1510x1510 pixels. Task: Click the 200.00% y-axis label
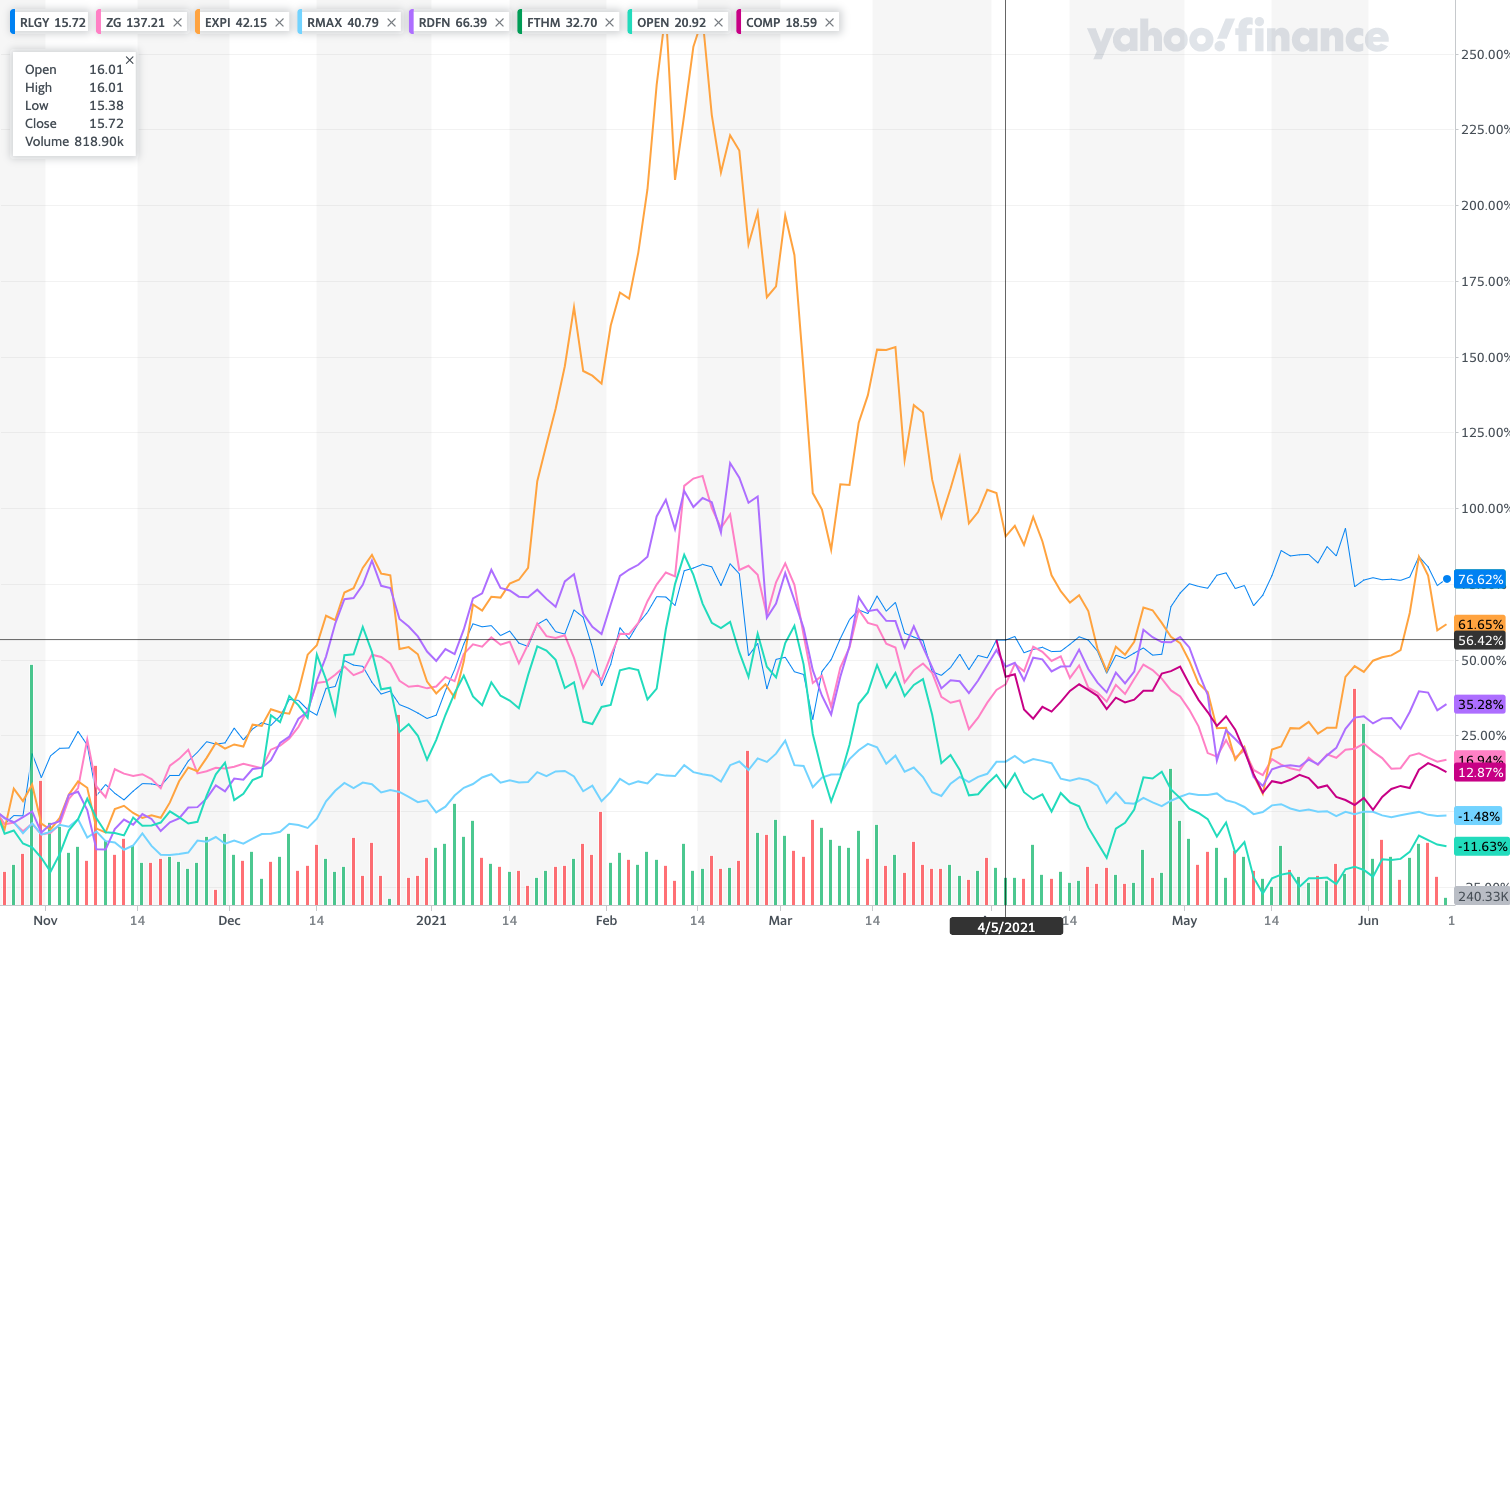[x=1485, y=205]
